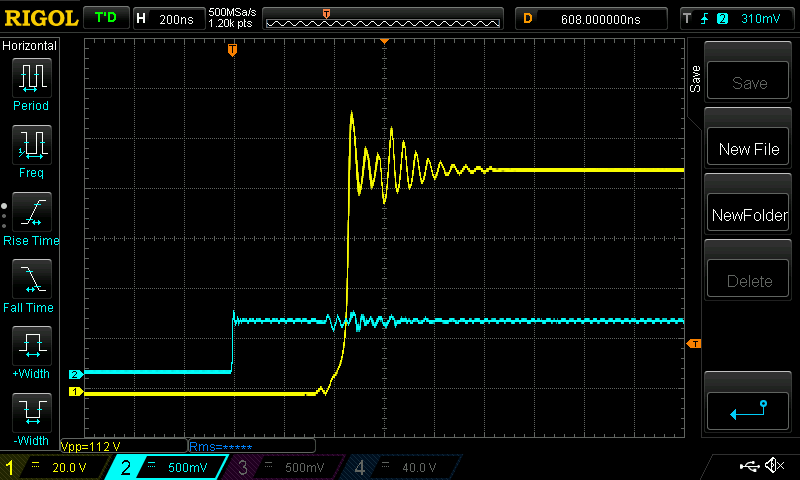
Task: Click the USB connection status icon
Action: click(x=748, y=466)
